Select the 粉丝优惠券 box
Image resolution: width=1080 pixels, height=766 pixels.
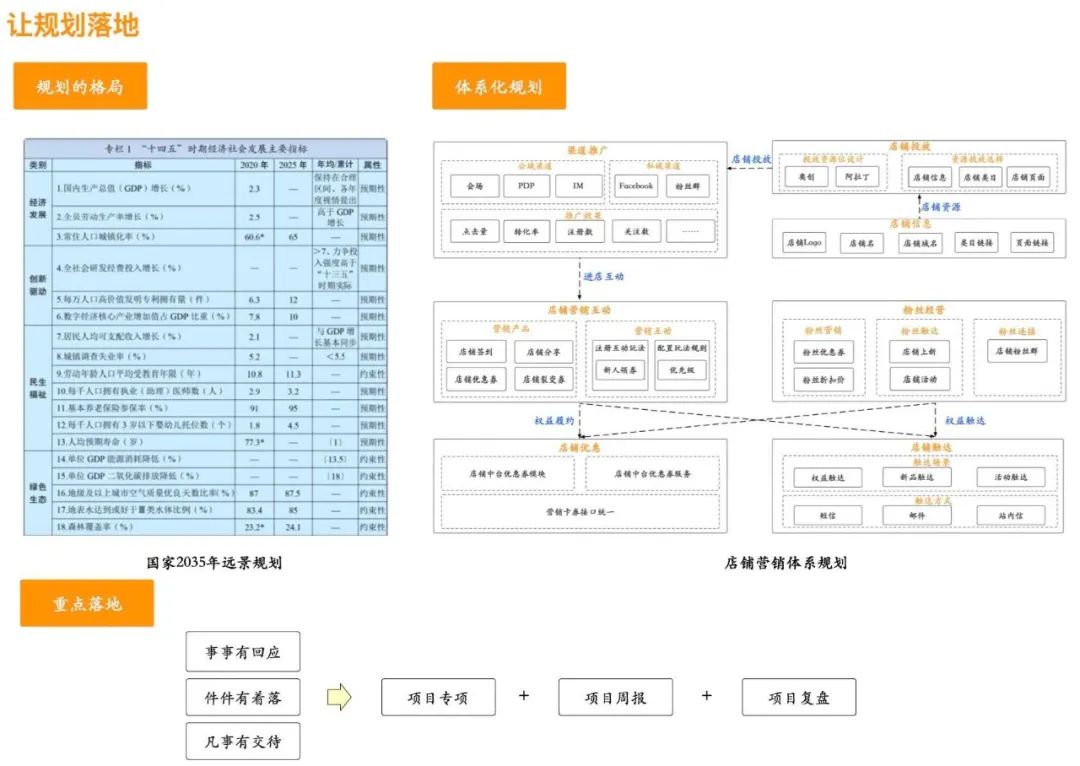click(823, 352)
